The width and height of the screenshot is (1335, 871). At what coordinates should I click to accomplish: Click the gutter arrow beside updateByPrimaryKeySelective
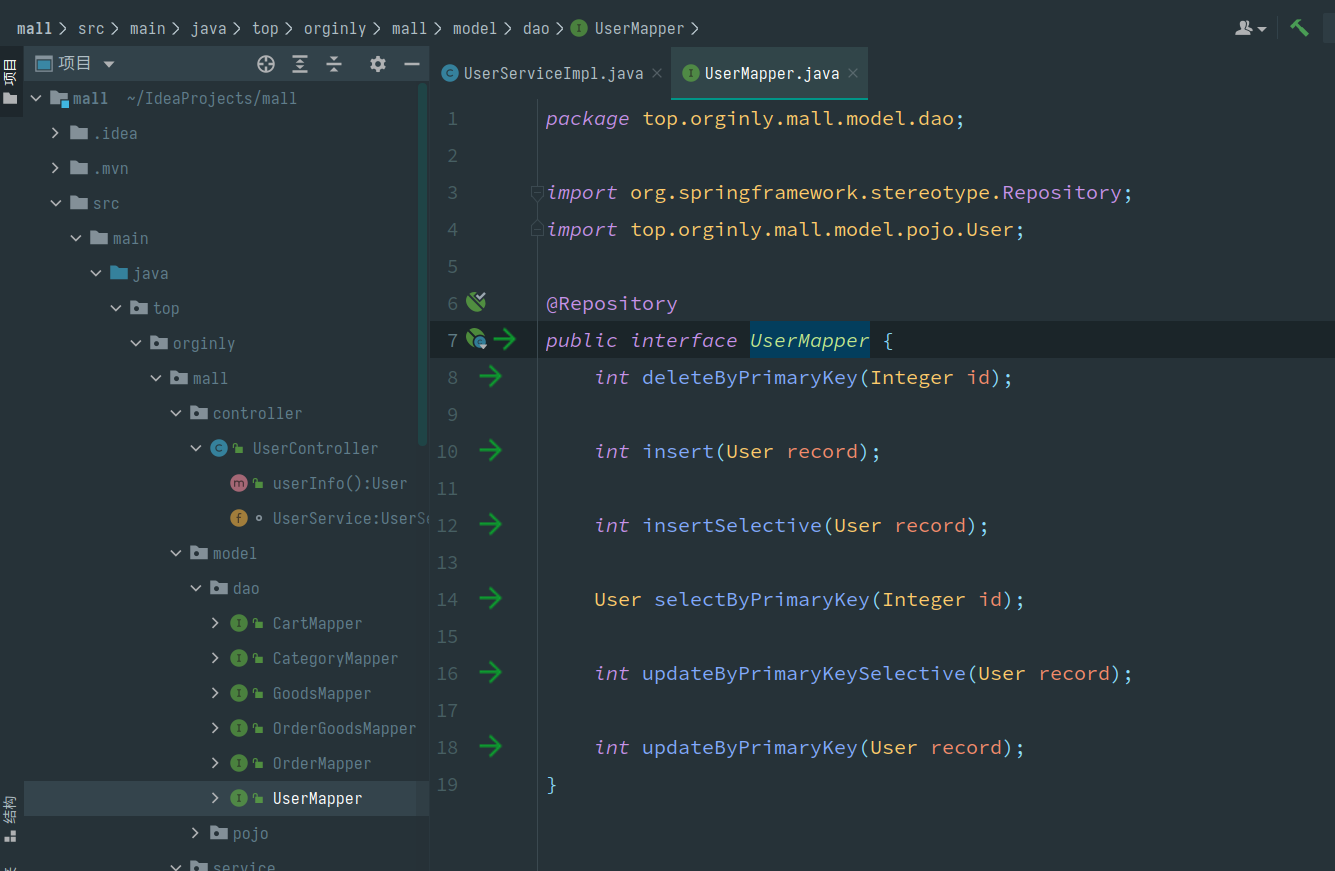pyautogui.click(x=490, y=673)
